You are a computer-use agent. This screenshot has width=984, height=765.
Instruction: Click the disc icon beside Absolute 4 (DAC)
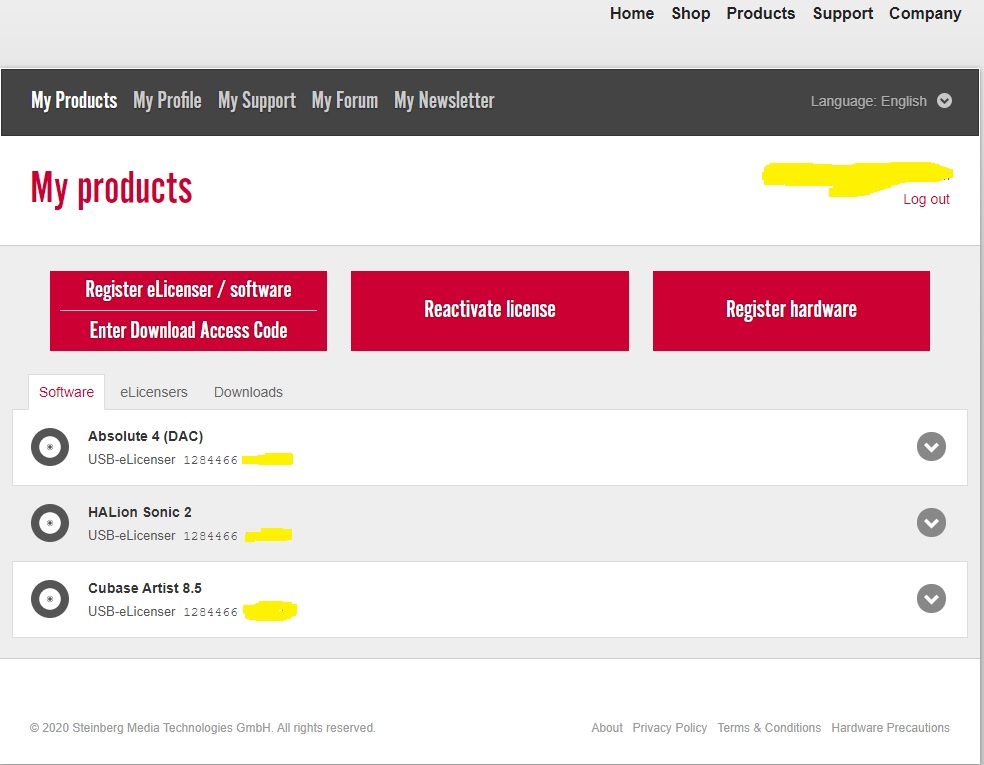click(50, 447)
